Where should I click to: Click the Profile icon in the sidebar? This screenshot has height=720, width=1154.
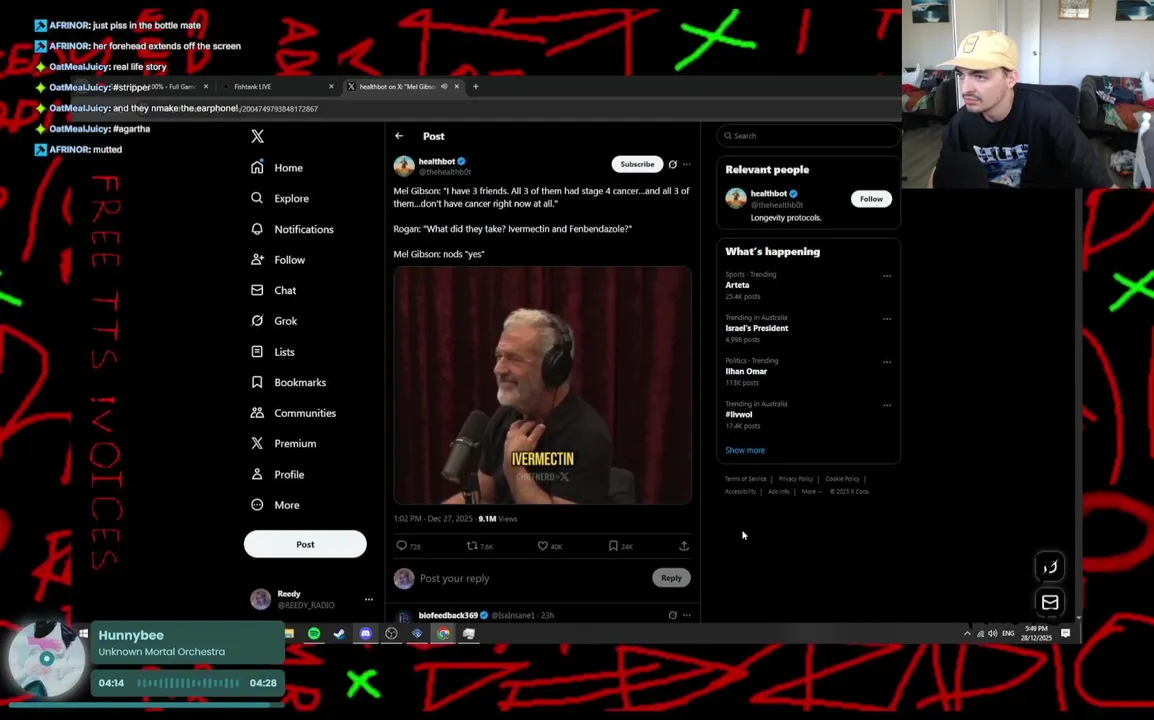(257, 474)
